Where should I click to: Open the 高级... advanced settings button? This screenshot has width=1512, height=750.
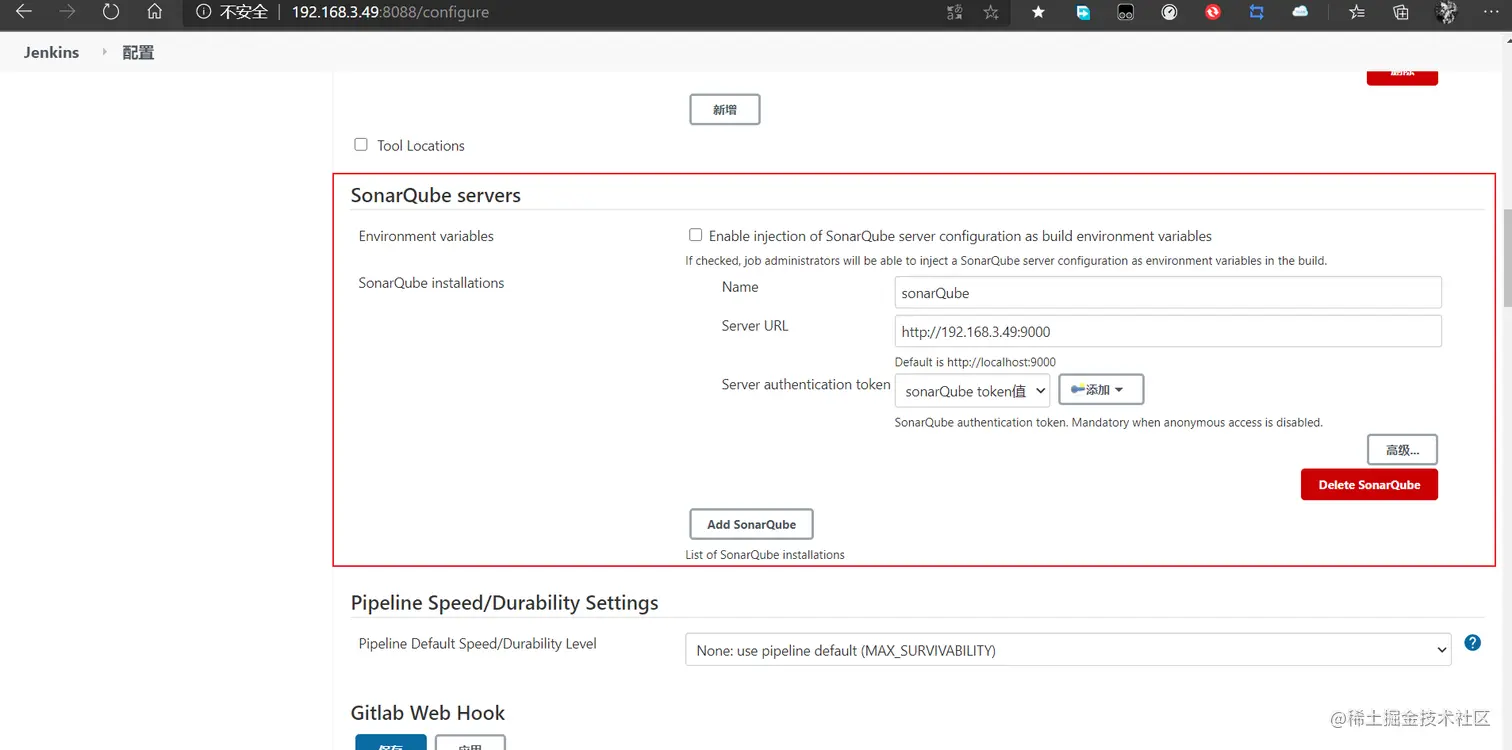[1402, 450]
